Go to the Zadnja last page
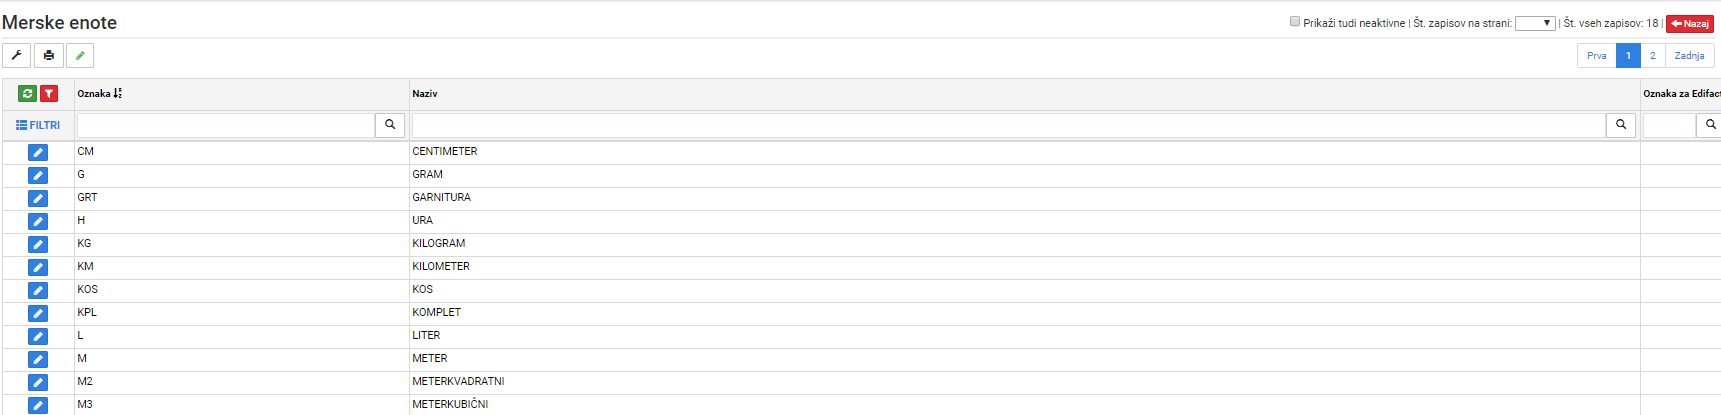The height and width of the screenshot is (415, 1721). (1690, 56)
